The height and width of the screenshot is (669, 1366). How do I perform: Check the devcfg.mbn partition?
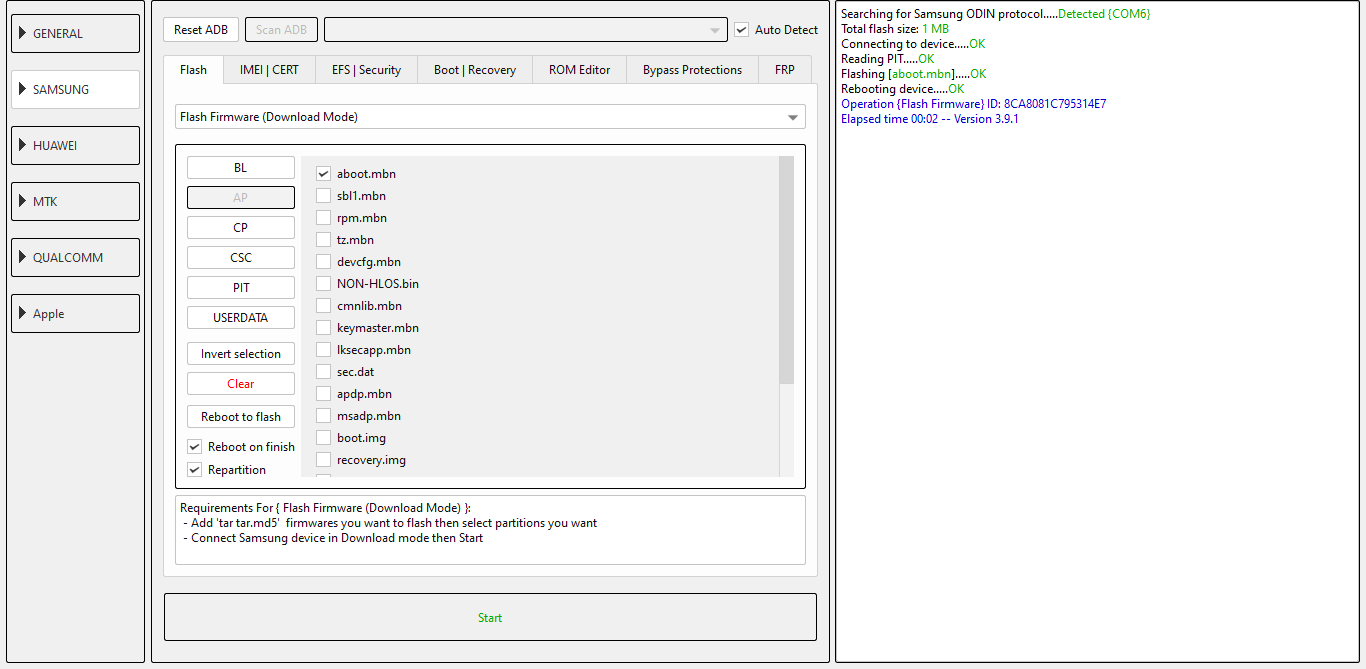click(x=323, y=262)
